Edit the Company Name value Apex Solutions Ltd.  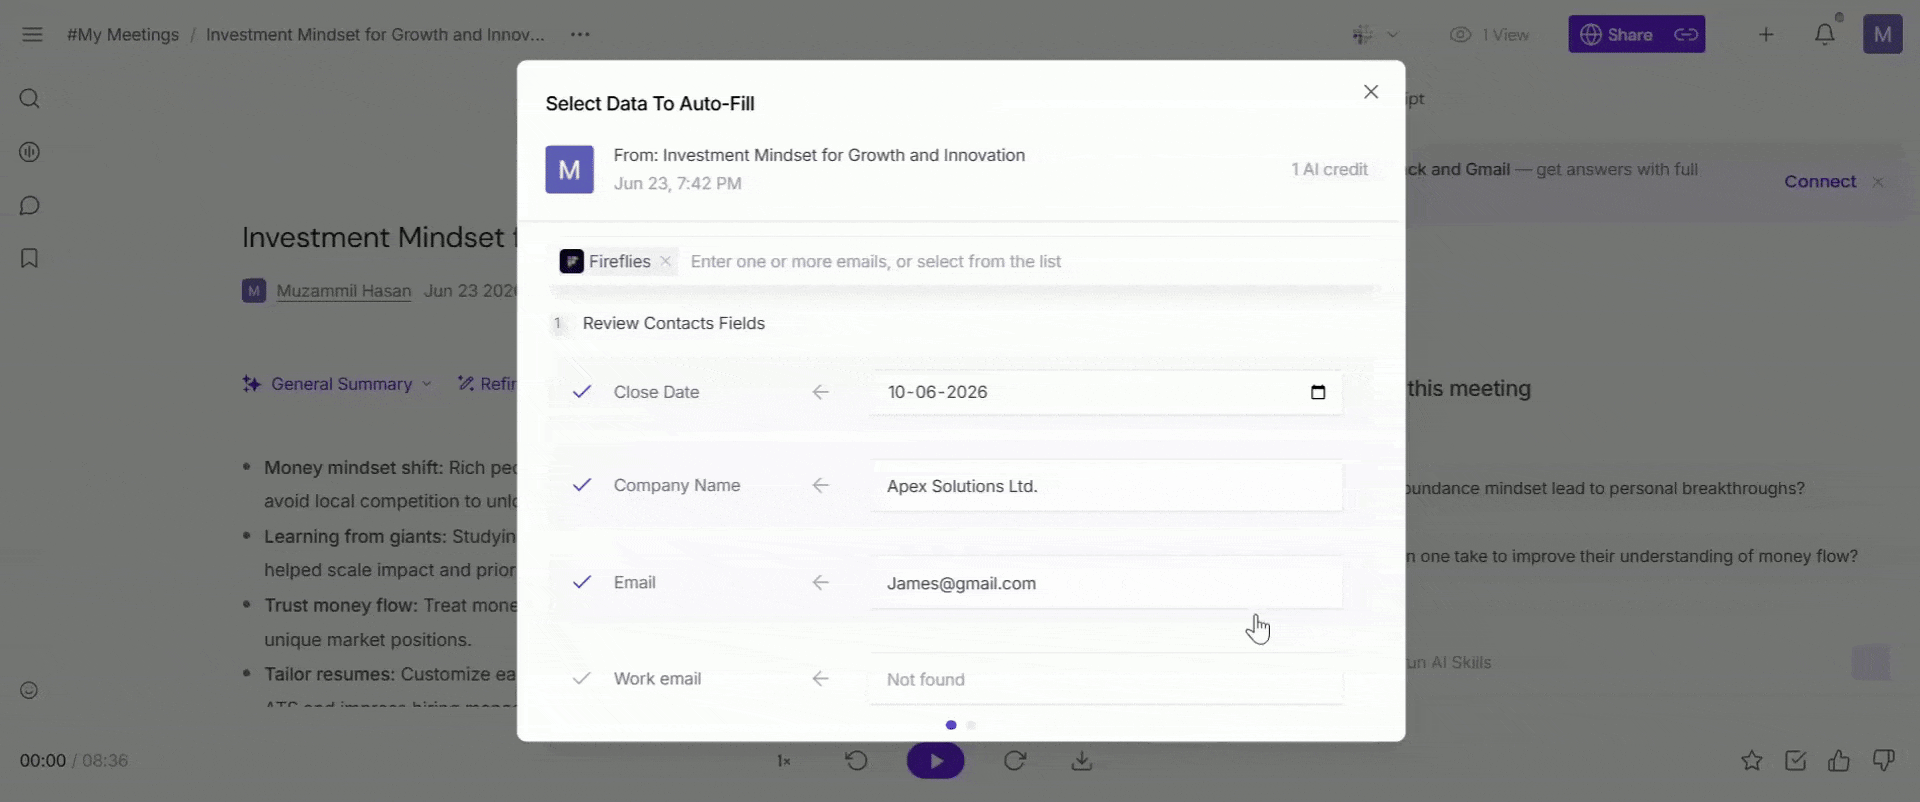[x=1106, y=486]
